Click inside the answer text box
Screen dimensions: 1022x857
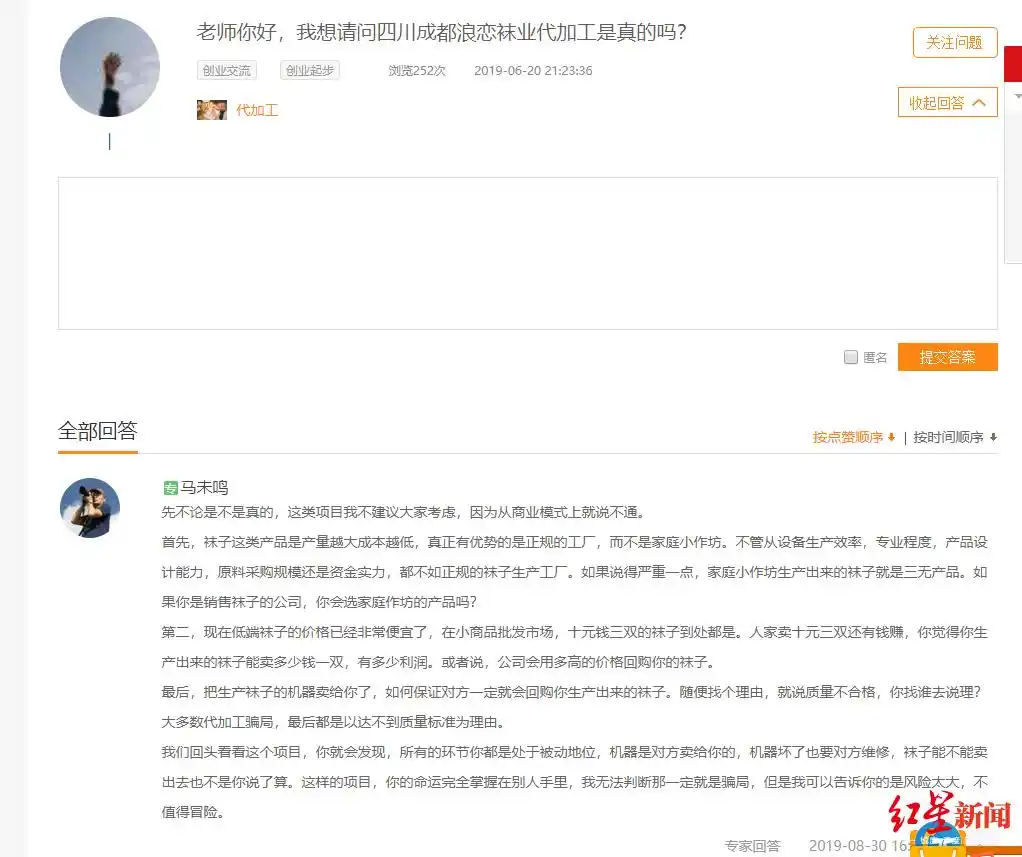pyautogui.click(x=527, y=253)
